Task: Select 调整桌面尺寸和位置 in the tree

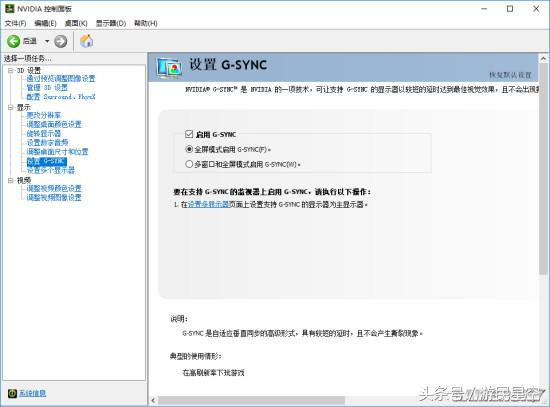Action: coord(57,152)
